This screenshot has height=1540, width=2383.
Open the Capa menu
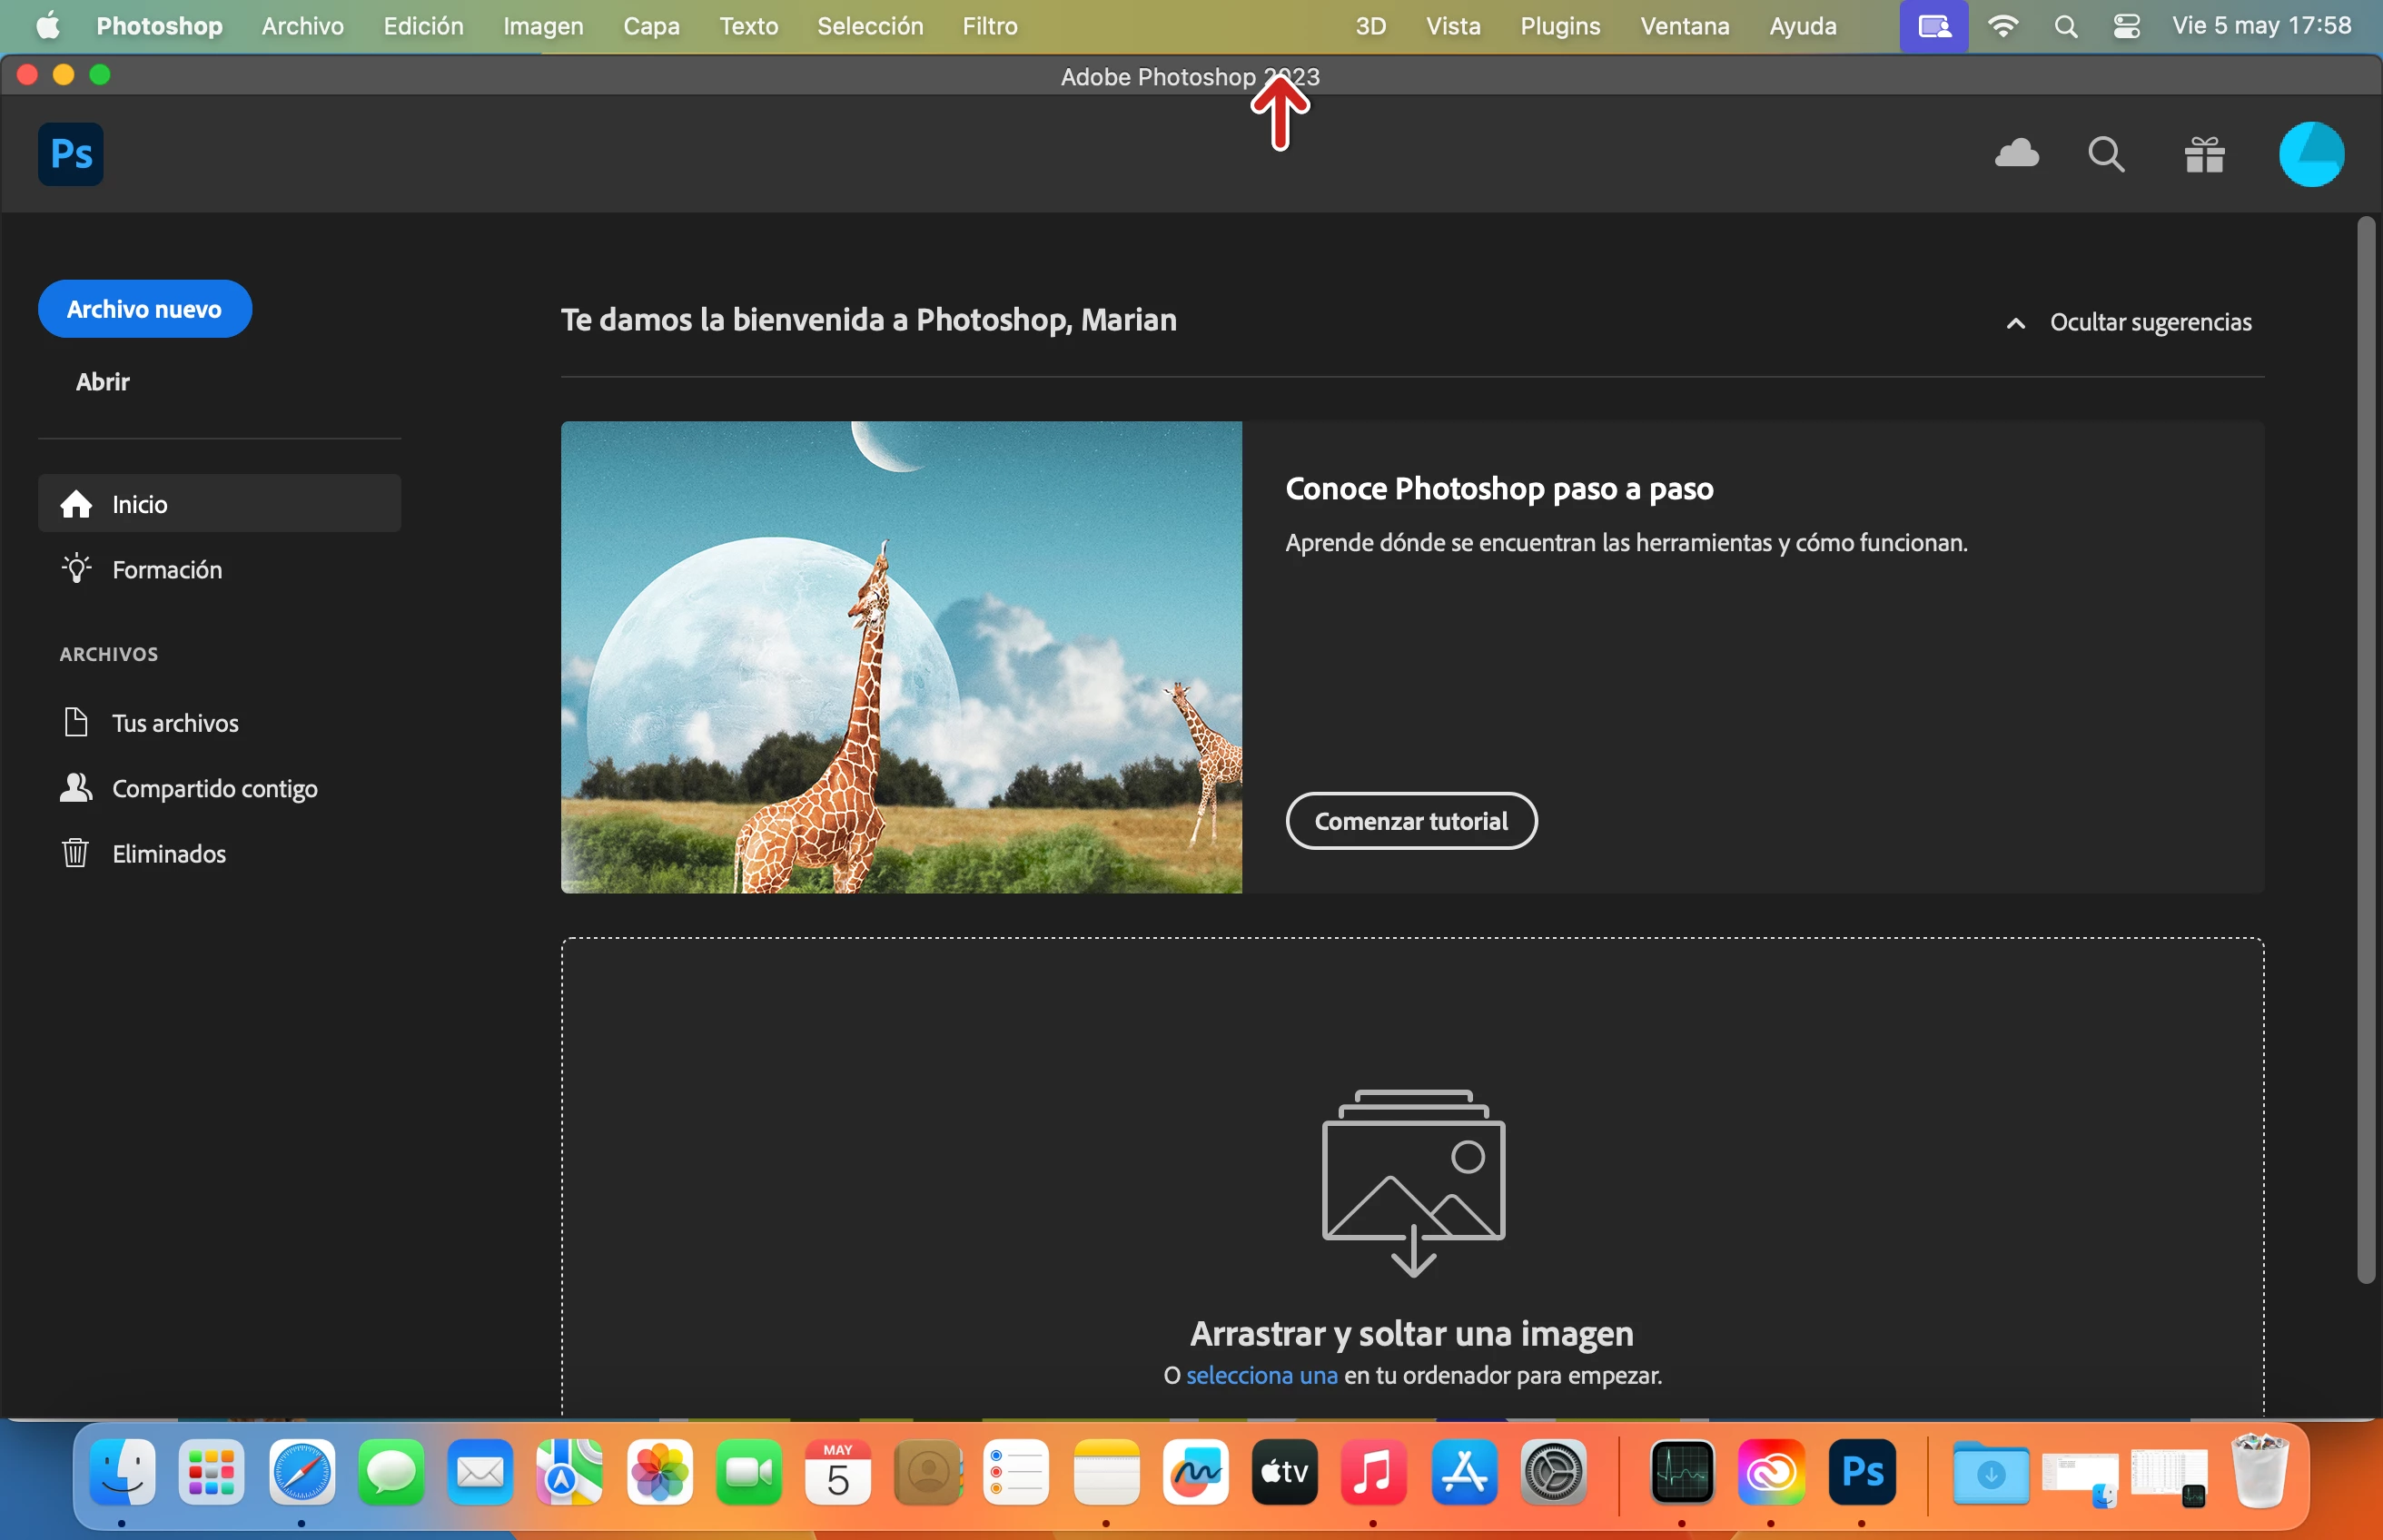pos(651,26)
